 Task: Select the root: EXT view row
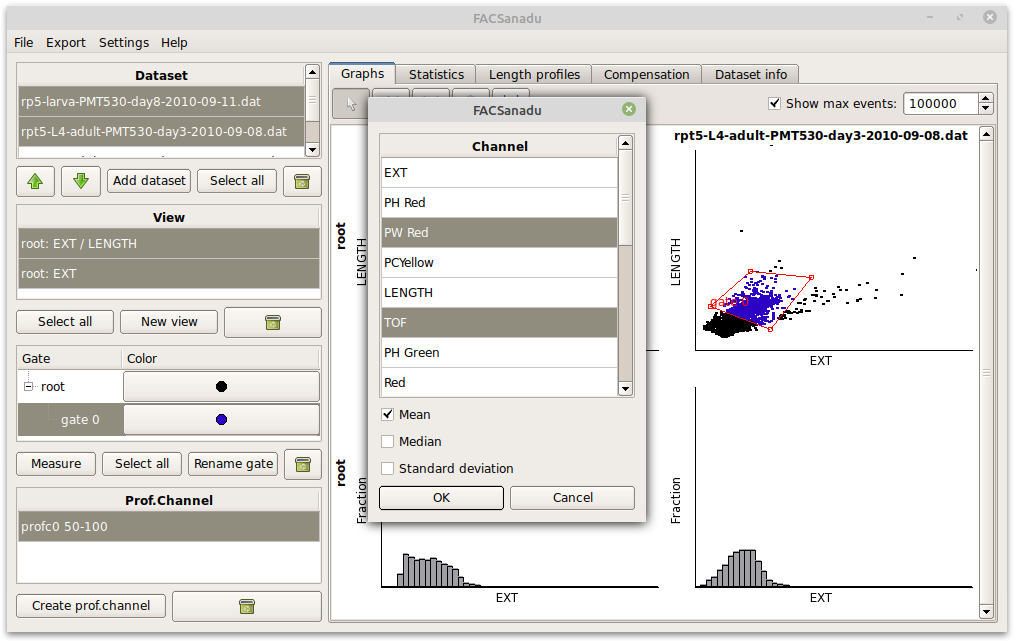pyautogui.click(x=169, y=274)
